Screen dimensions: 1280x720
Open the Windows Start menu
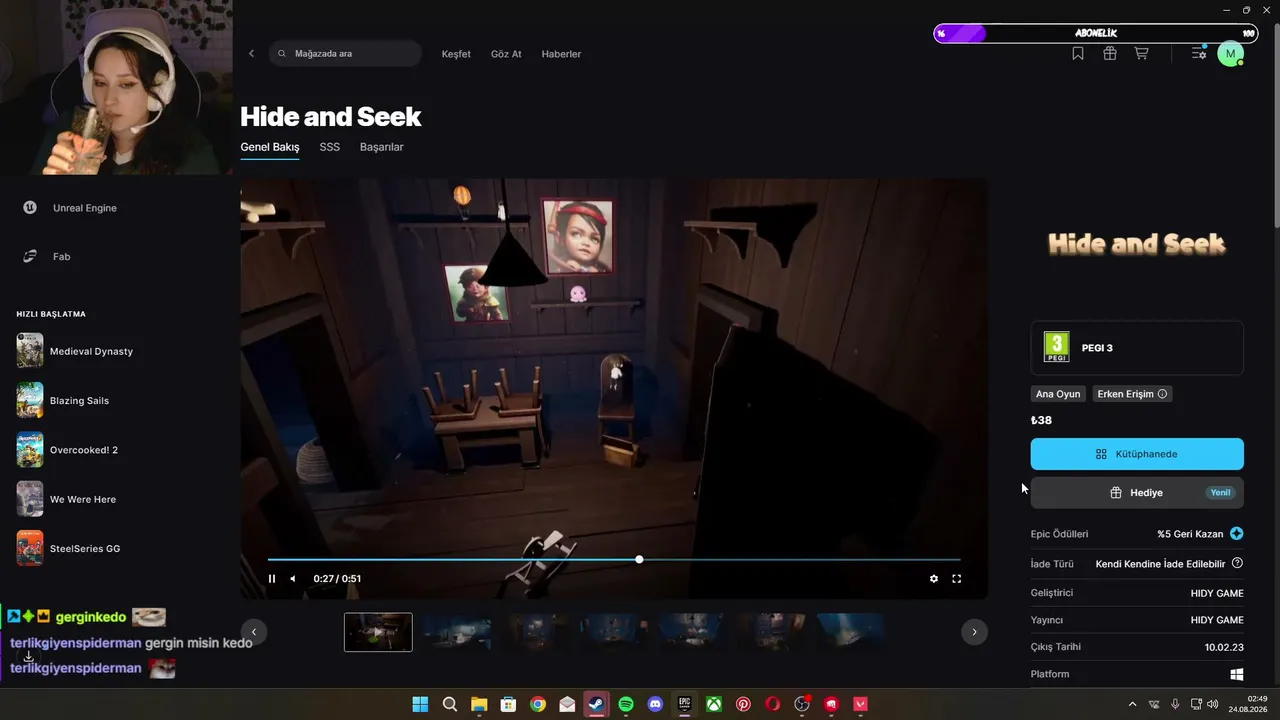[x=420, y=704]
